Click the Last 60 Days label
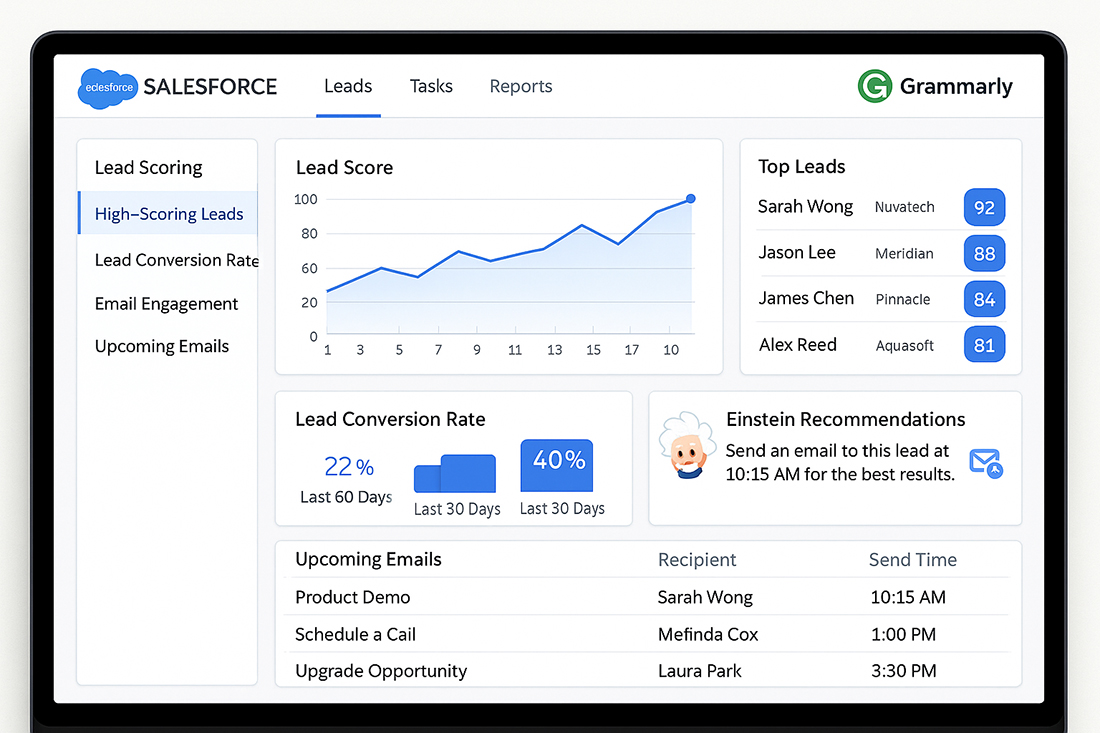 tap(346, 497)
